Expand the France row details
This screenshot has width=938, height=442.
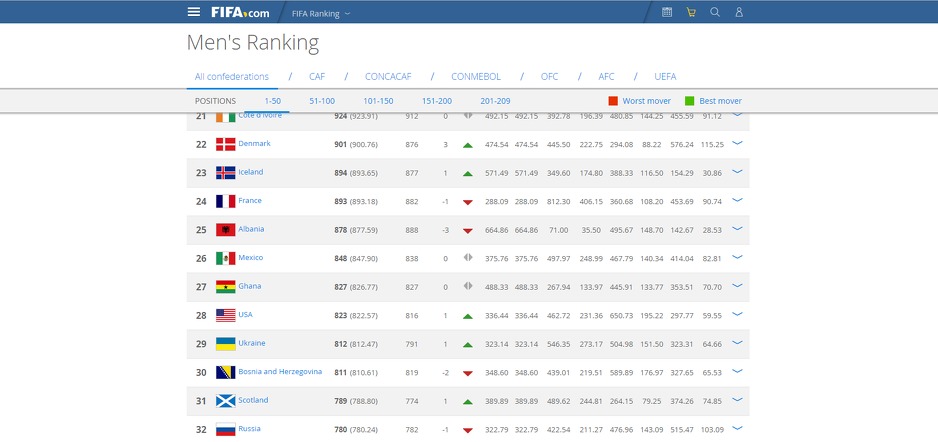[737, 200]
